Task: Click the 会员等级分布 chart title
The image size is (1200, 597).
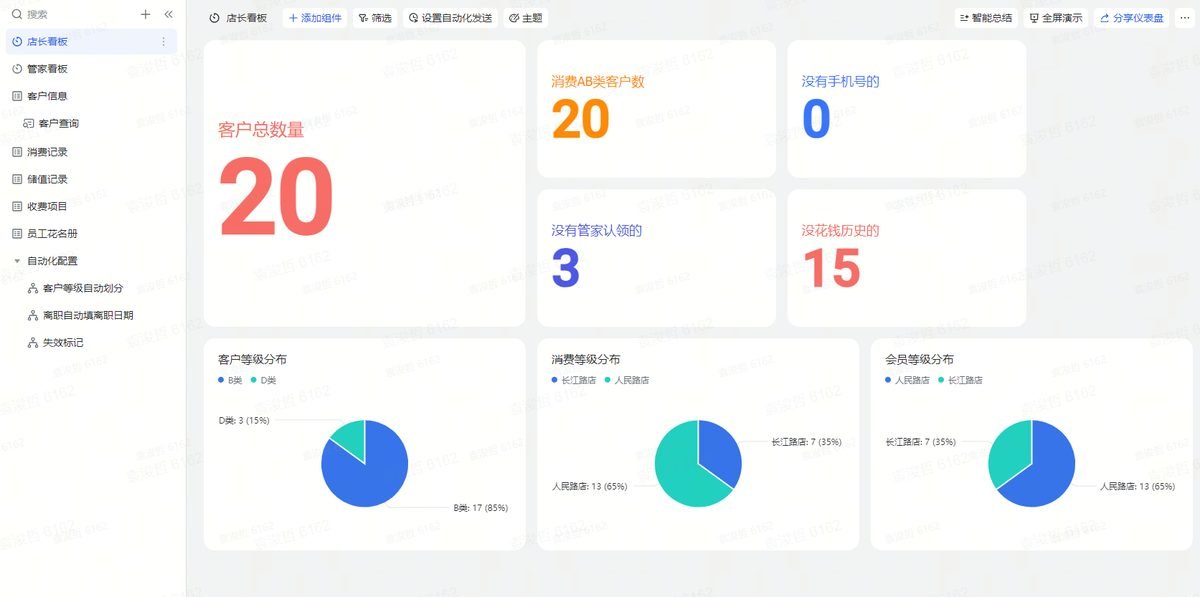Action: [920, 359]
